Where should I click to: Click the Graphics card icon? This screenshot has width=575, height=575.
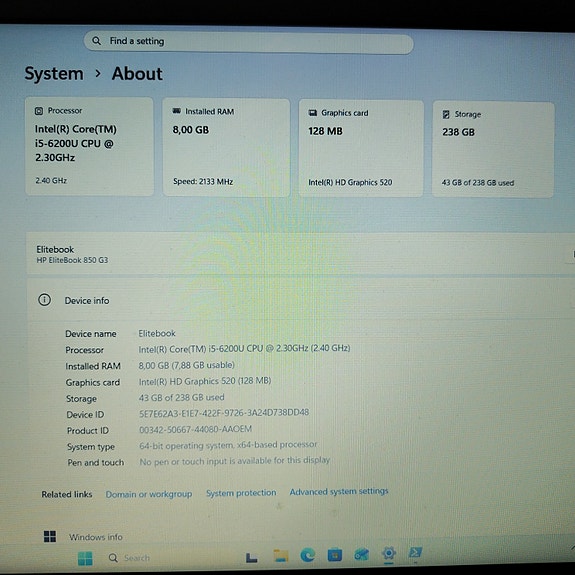[312, 113]
